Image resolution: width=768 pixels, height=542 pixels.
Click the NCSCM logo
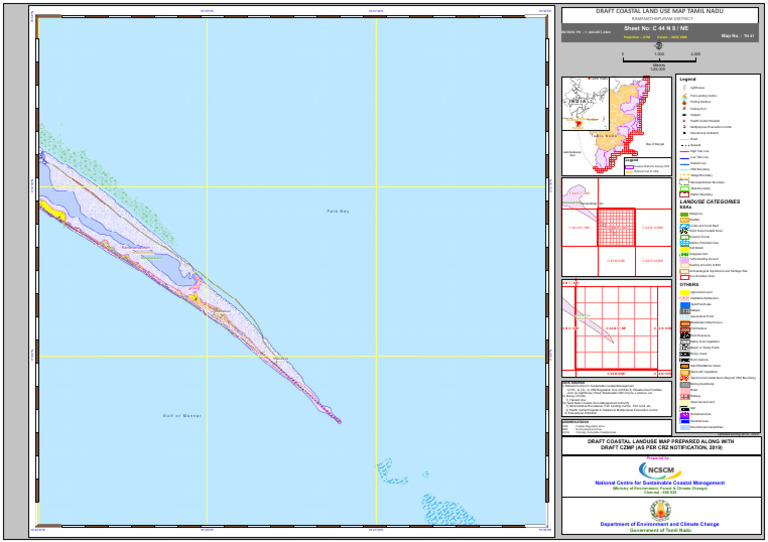[660, 471]
